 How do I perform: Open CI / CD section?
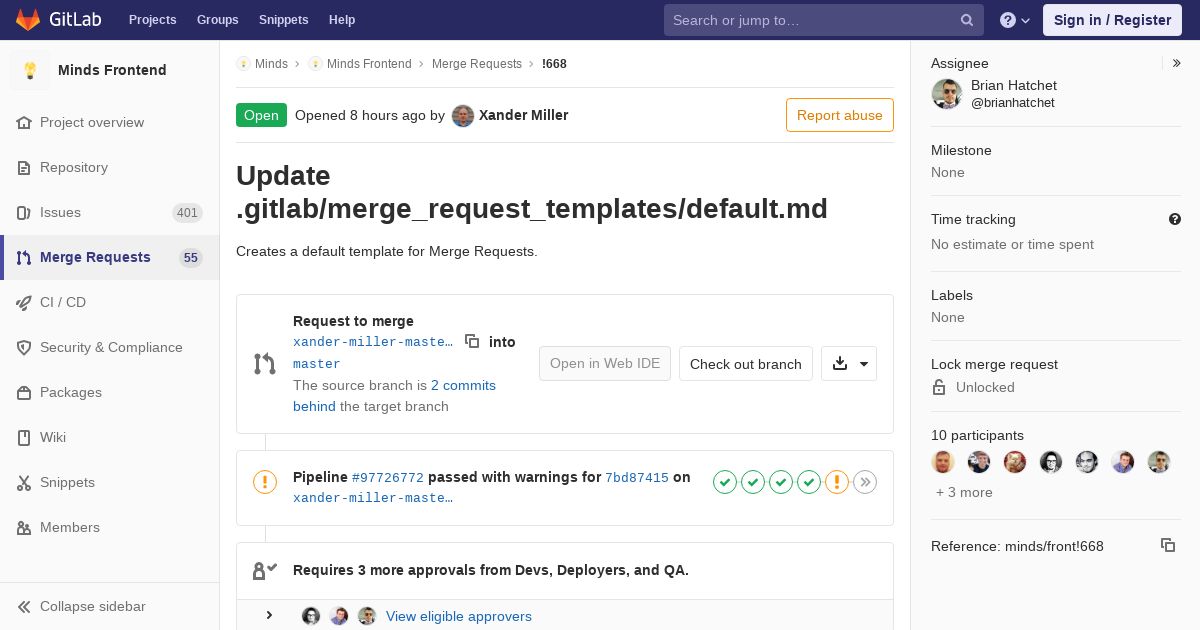(x=110, y=302)
